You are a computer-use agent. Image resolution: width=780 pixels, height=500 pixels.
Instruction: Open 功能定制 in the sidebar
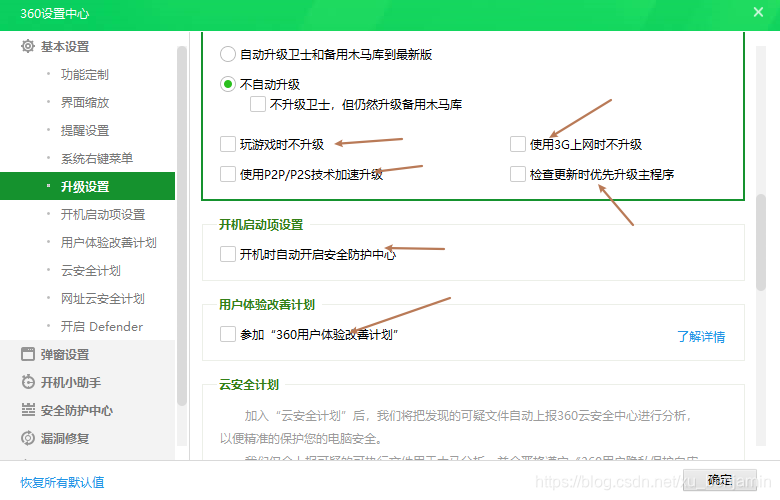point(85,75)
